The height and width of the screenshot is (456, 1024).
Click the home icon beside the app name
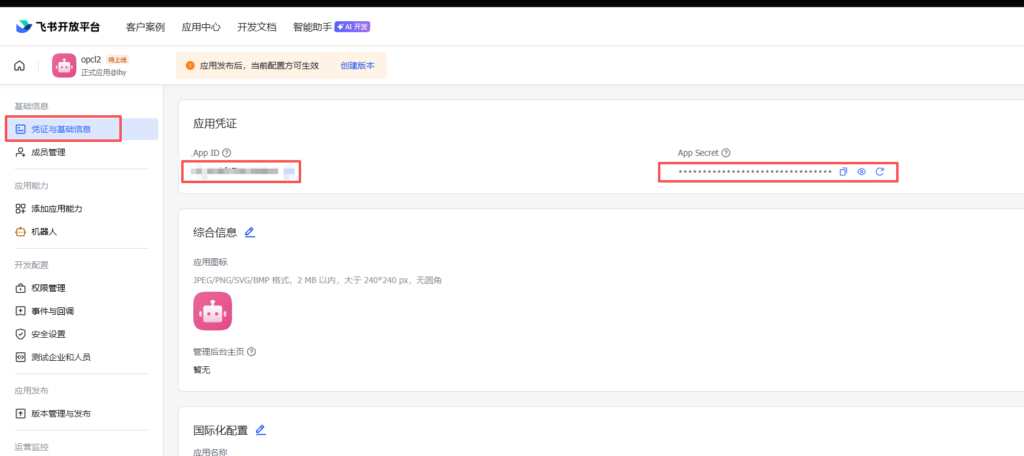coord(19,66)
